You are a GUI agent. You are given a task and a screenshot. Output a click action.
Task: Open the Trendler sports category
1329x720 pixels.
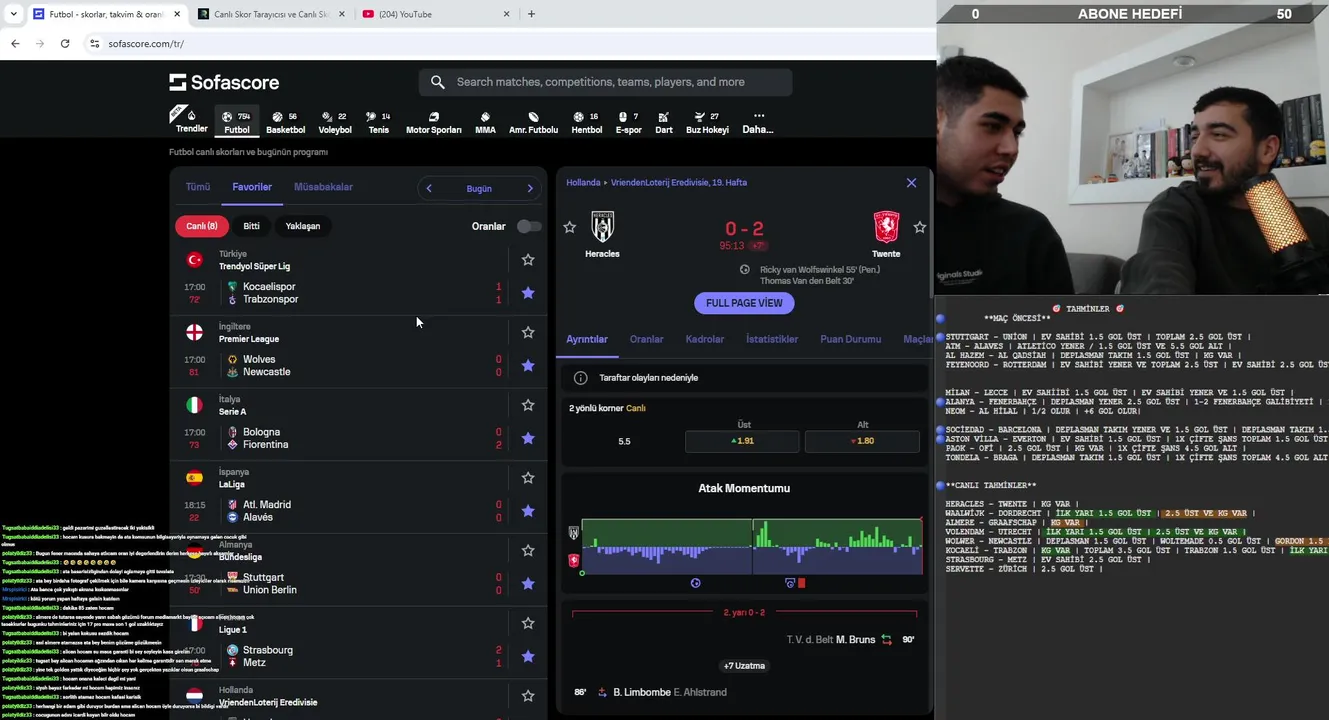point(191,121)
